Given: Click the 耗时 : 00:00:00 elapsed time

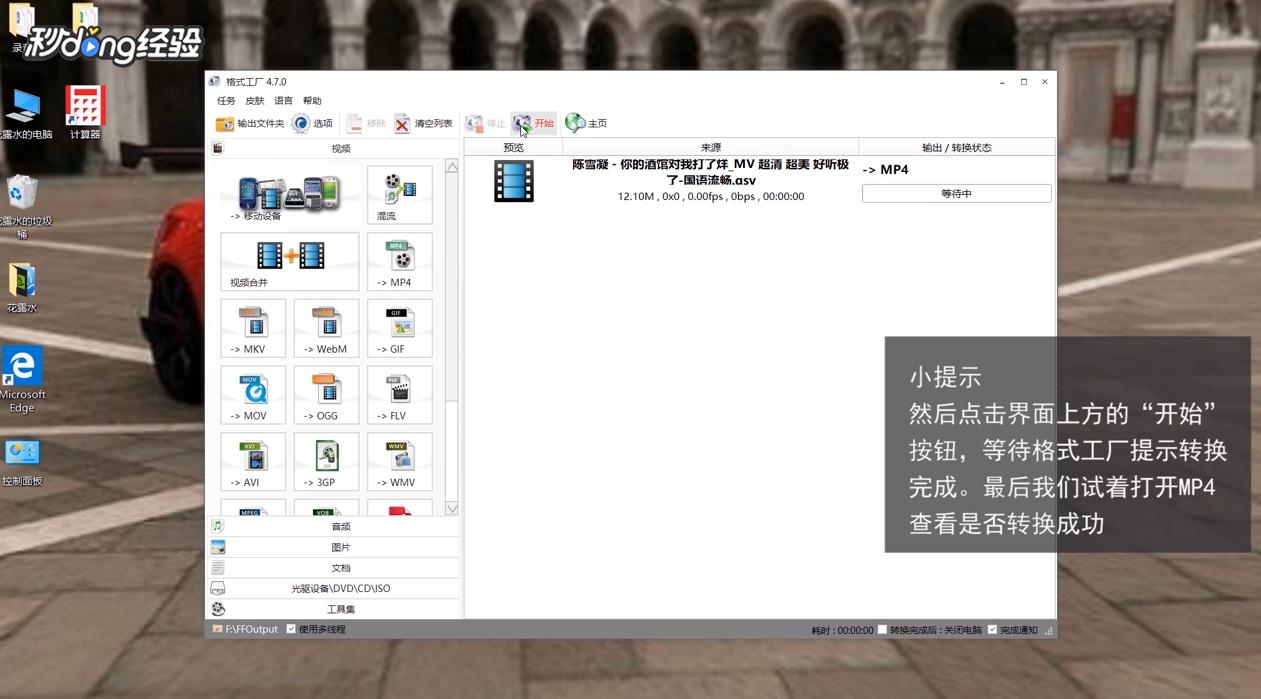Looking at the screenshot, I should (x=842, y=631).
